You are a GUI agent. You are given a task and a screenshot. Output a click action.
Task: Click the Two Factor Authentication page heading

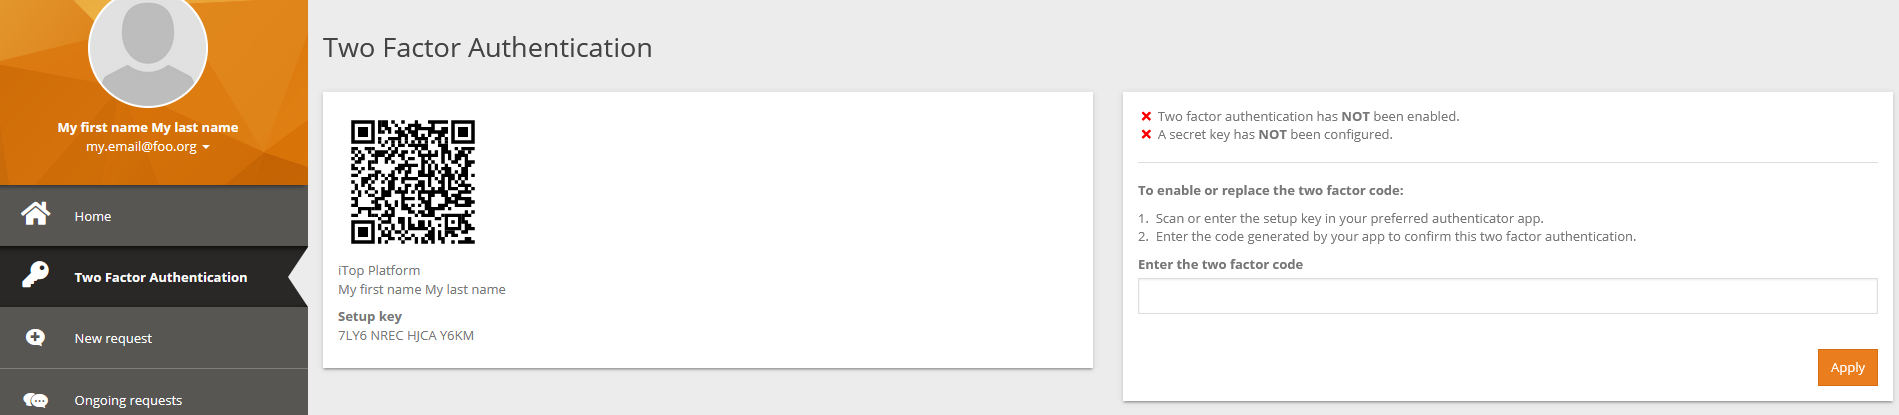click(487, 47)
